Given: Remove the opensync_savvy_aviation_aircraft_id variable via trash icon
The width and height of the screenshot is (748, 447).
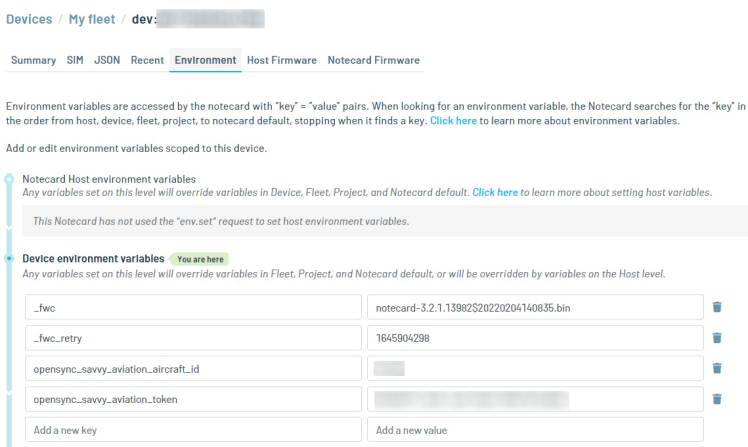Looking at the screenshot, I should 716,368.
